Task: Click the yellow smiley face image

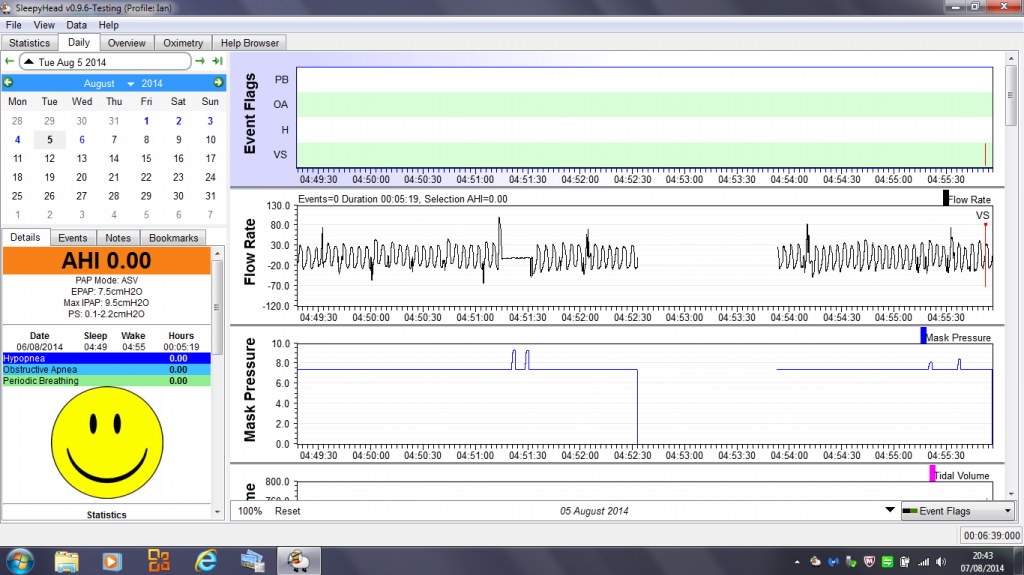Action: 107,442
